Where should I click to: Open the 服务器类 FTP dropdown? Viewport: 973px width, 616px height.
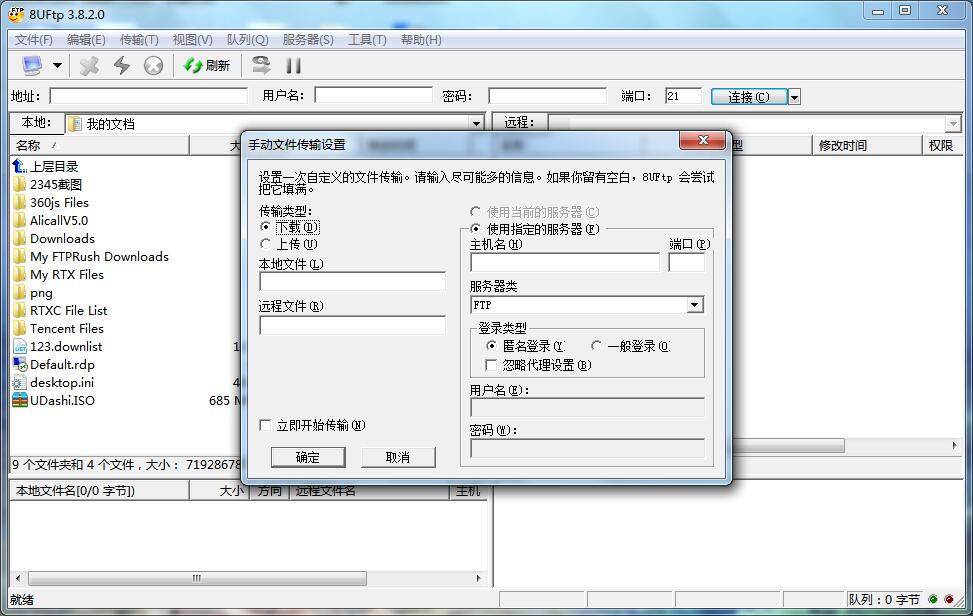695,305
